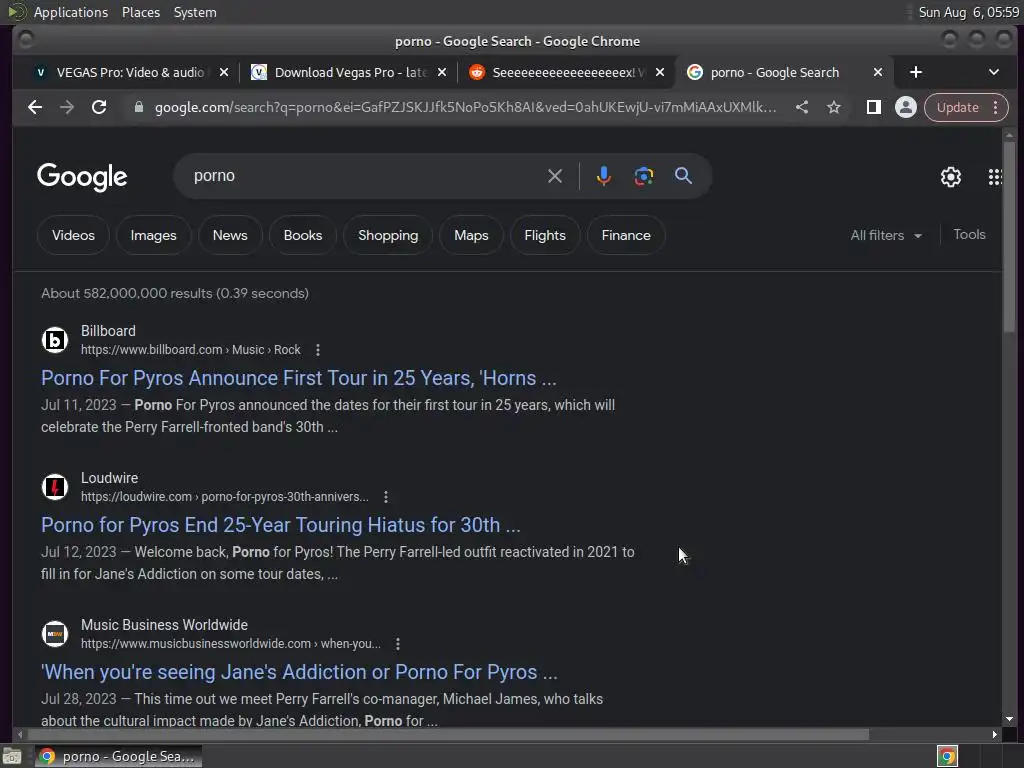Click the Billboard site favicon
Screen dimensions: 1024x768
pyautogui.click(x=55, y=340)
